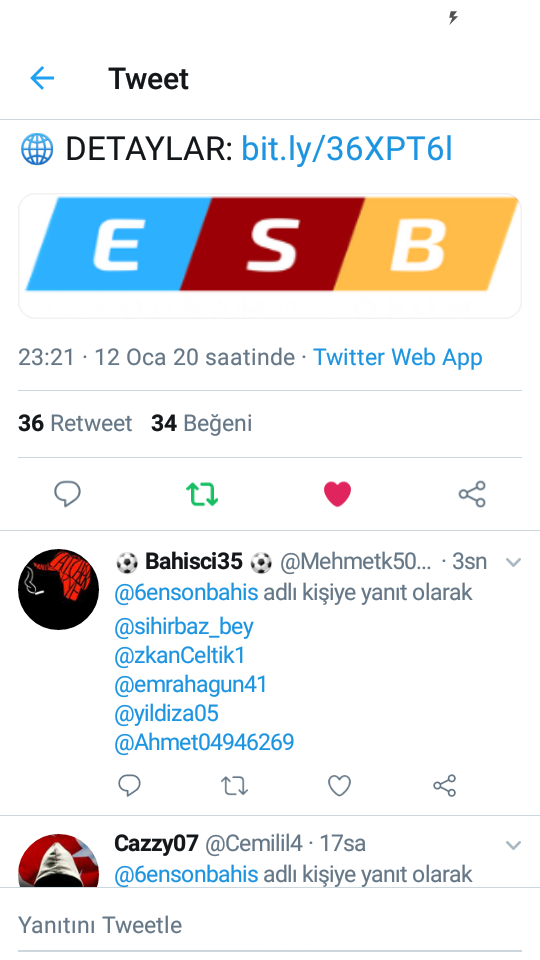Expand the options chevron on the Bahisci35 reply
540x960 pixels.
(x=513, y=562)
